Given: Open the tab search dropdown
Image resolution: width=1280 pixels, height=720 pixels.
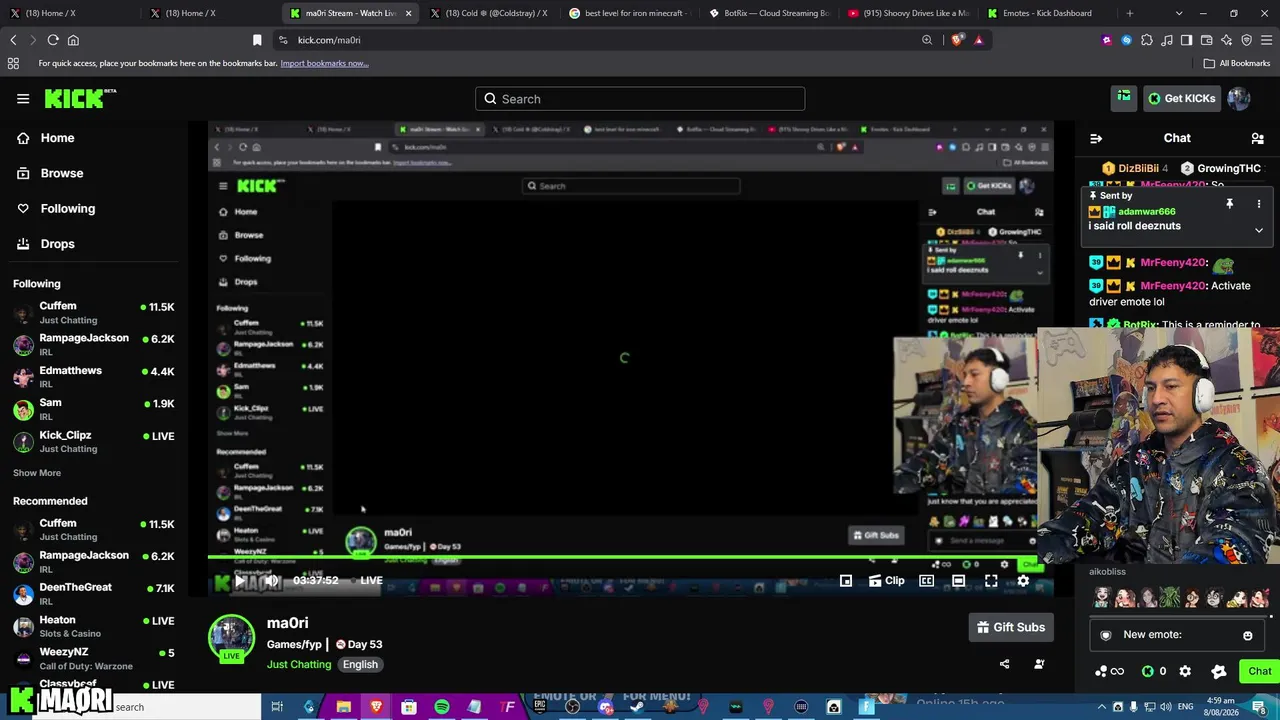Looking at the screenshot, I should [1179, 13].
